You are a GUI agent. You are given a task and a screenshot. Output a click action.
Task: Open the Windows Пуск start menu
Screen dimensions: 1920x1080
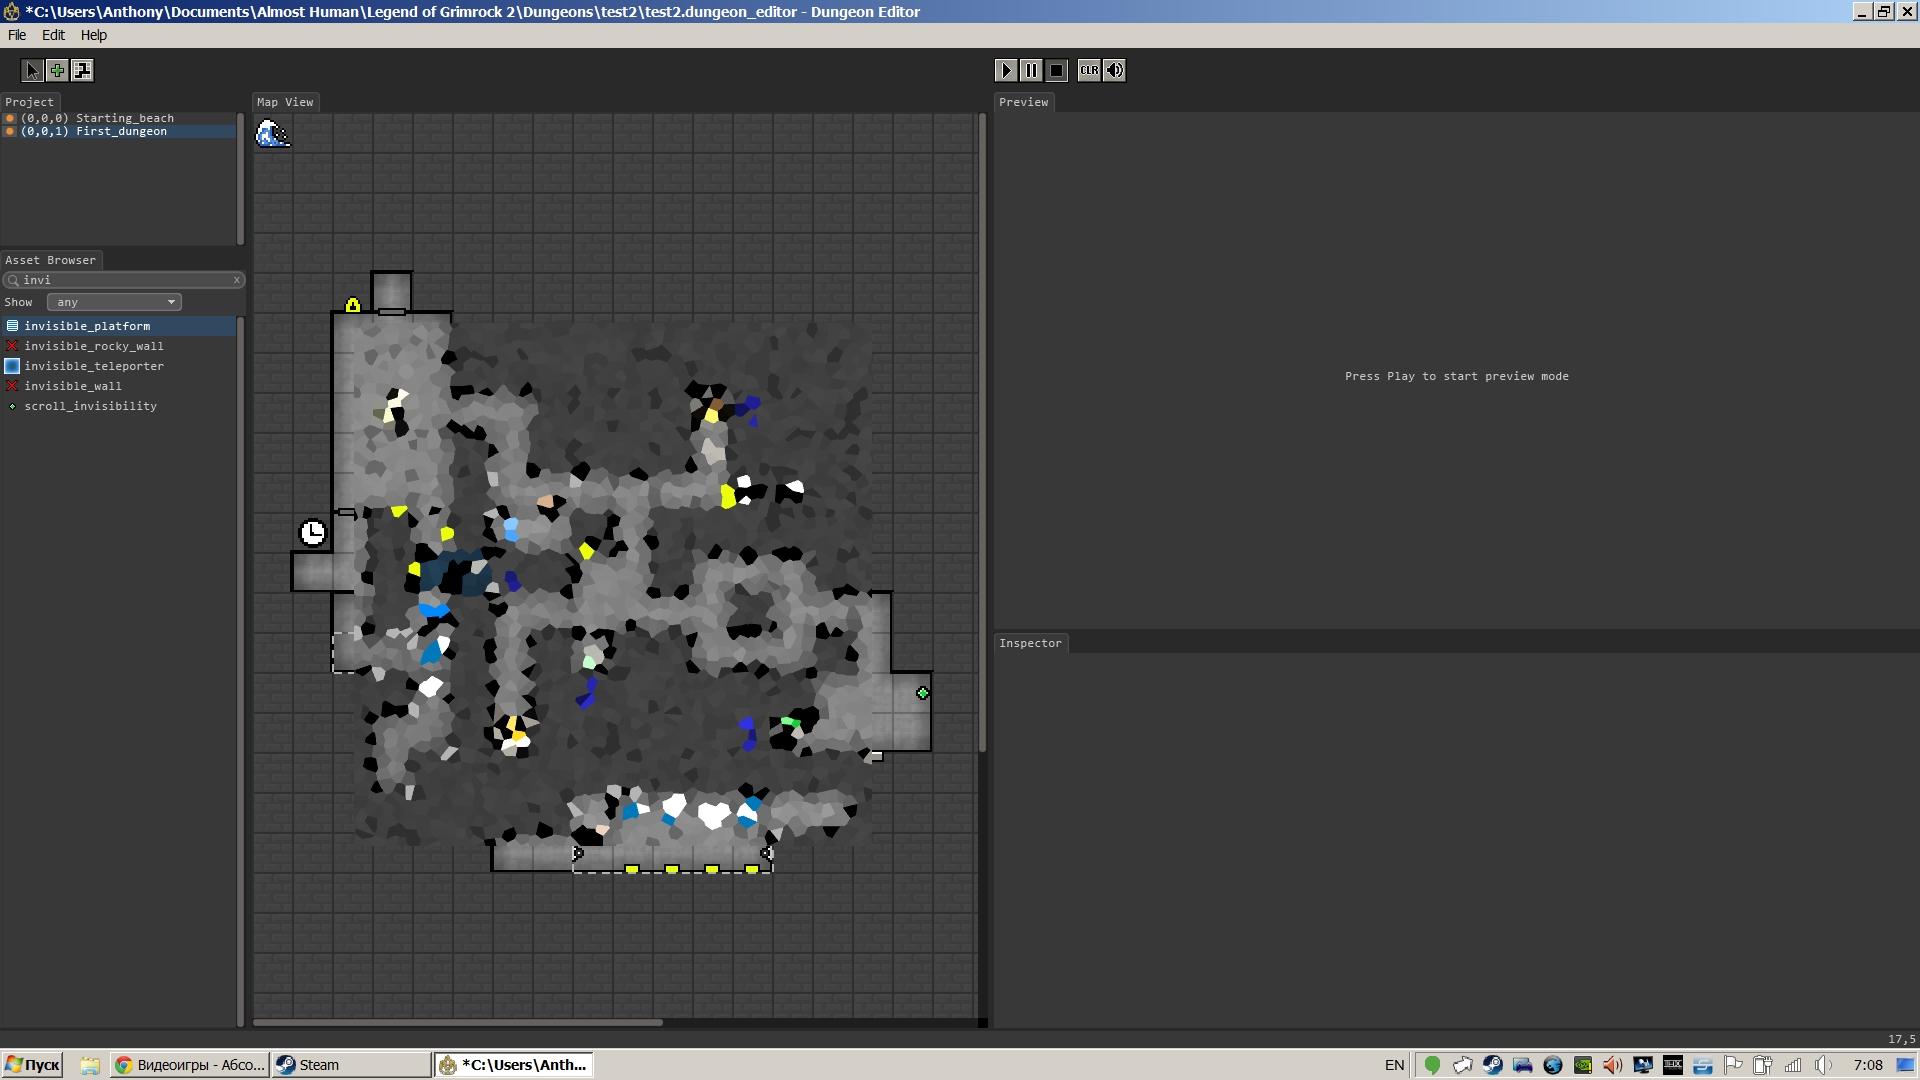click(x=32, y=1065)
